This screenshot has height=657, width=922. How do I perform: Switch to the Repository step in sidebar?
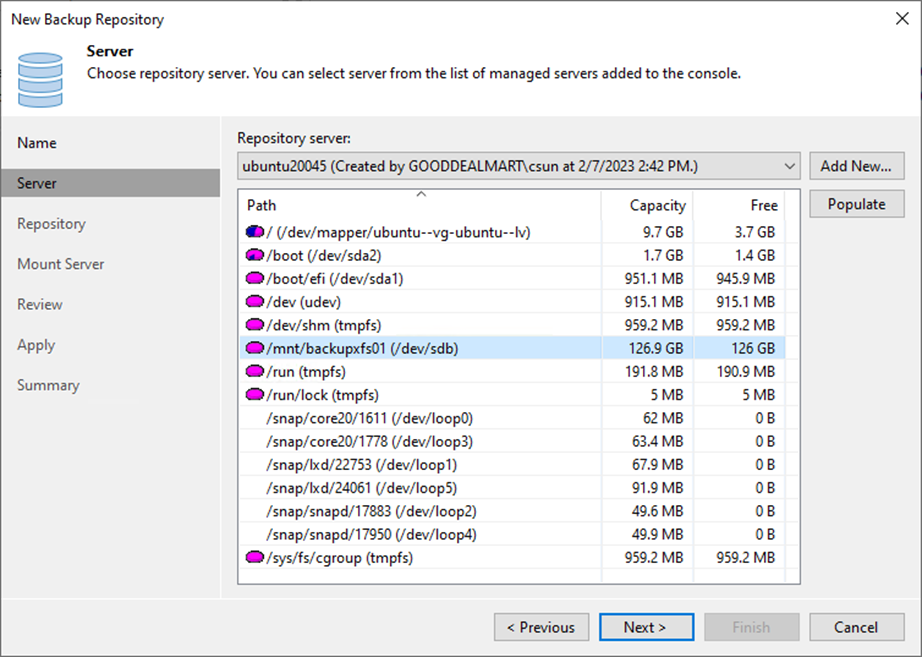coord(51,224)
